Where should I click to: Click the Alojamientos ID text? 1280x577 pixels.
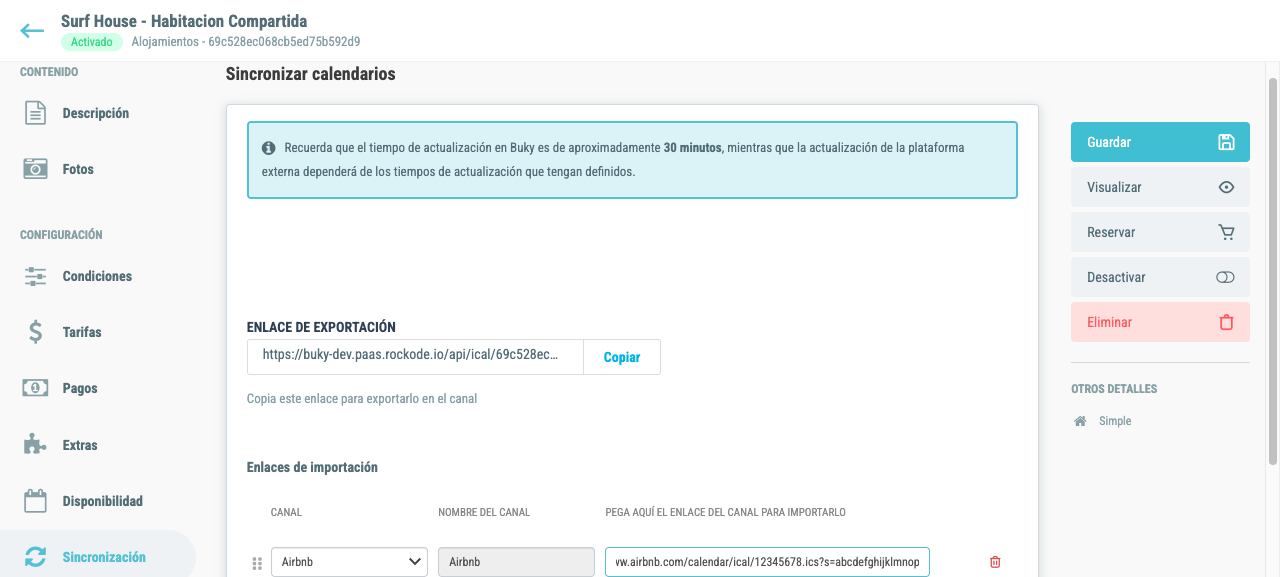pos(246,42)
